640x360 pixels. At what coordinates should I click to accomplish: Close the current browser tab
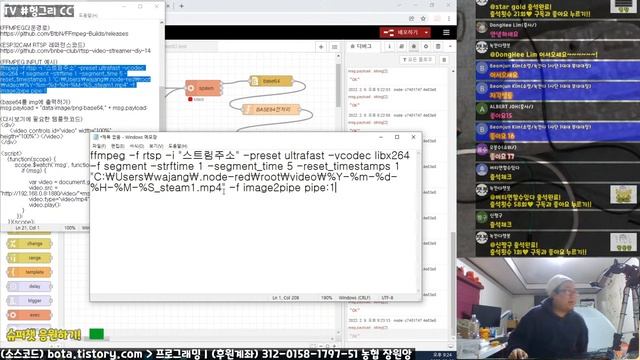168,6
